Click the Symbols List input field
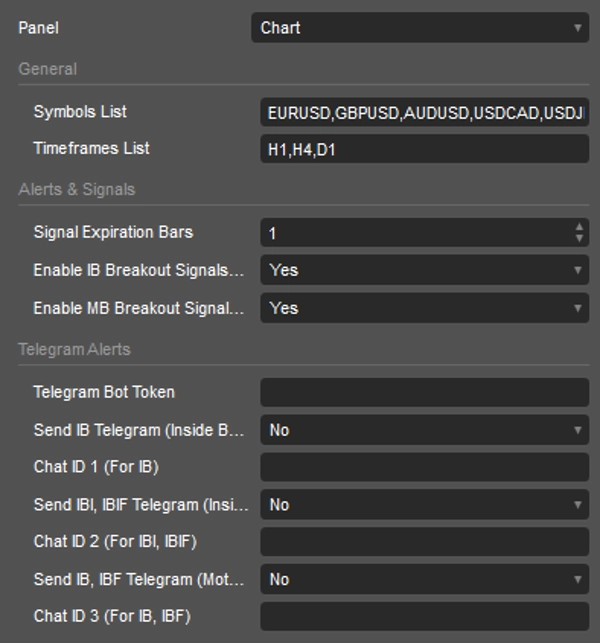Screen dimensions: 600x643 424,113
